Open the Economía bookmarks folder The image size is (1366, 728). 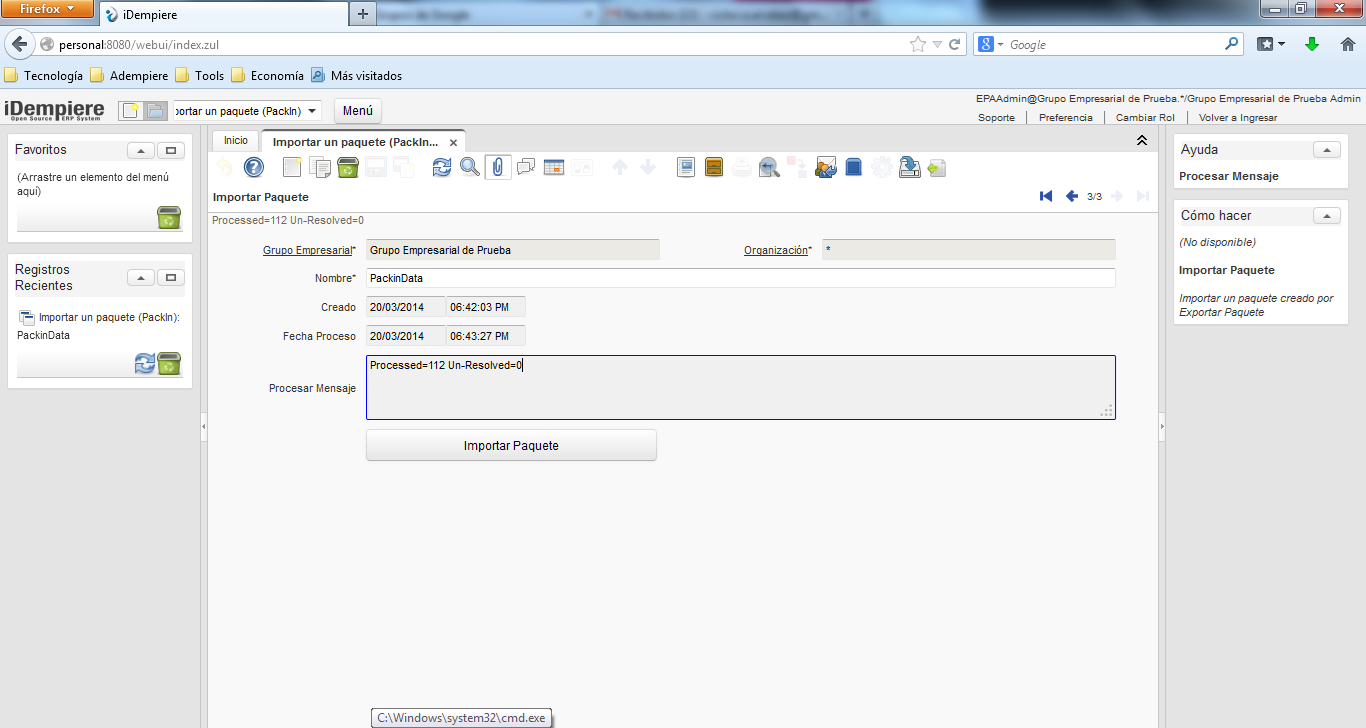click(x=267, y=75)
